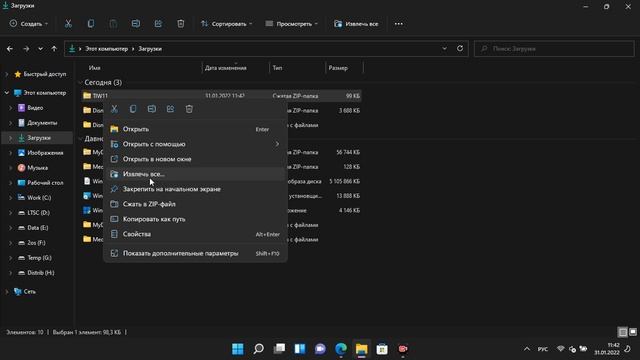This screenshot has width=640, height=360.
Task: Open the Windows Start menu
Action: tap(238, 349)
